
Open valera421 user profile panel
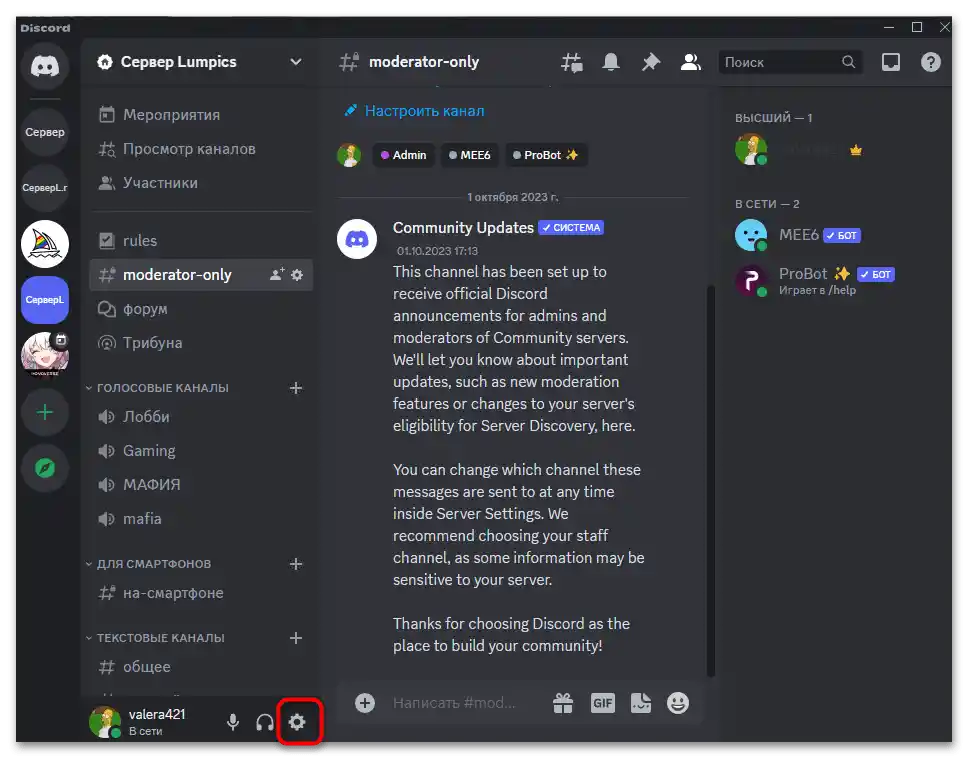pyautogui.click(x=150, y=722)
